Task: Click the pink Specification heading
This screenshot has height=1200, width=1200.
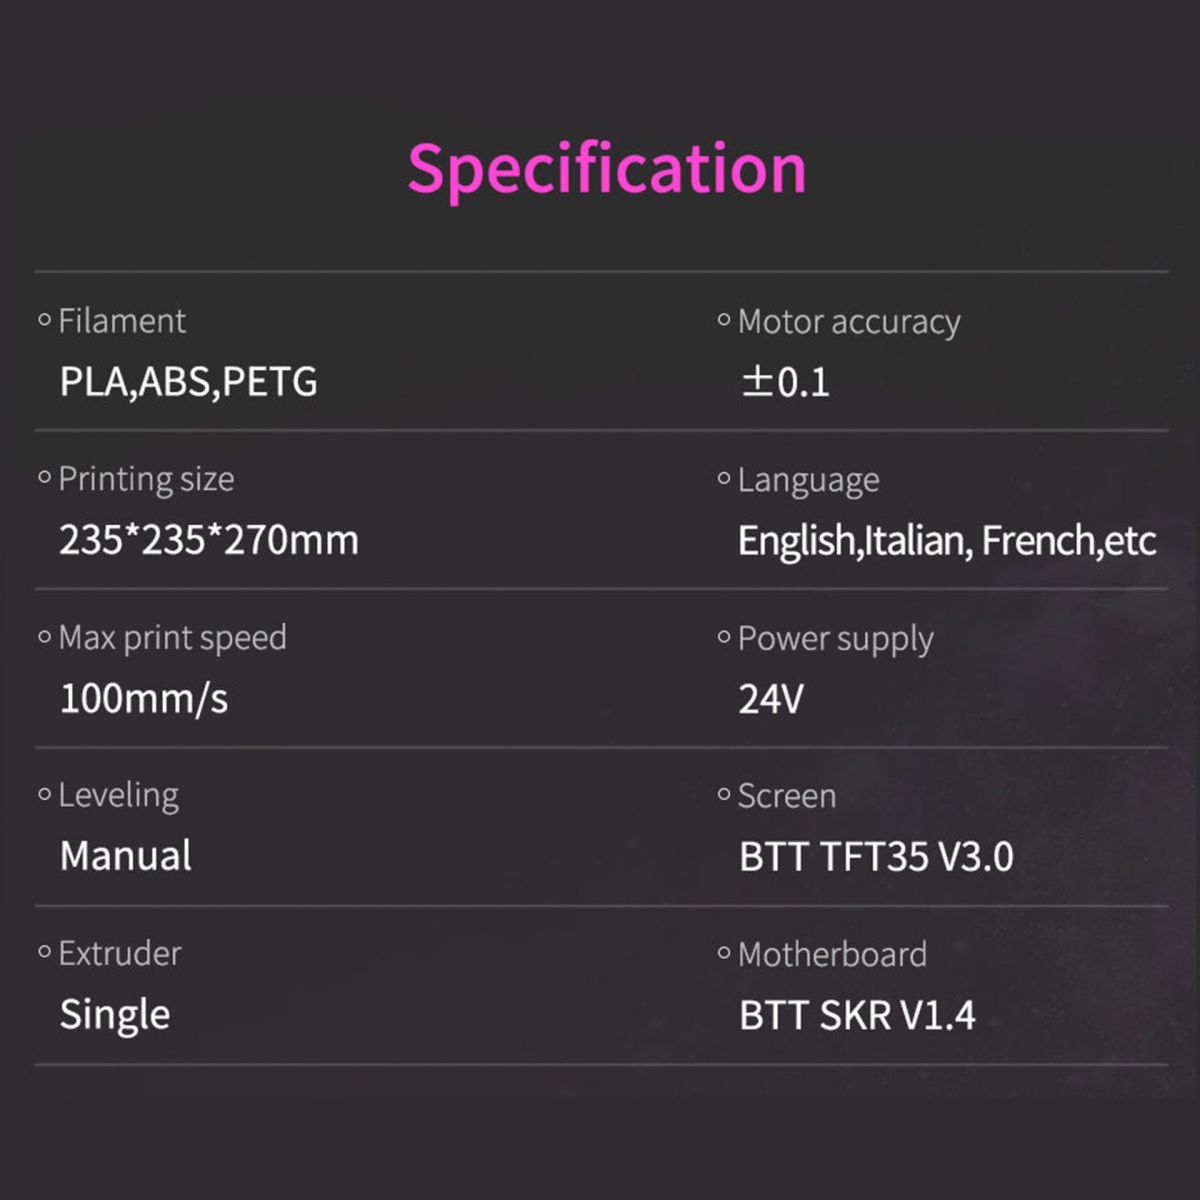Action: pos(606,168)
